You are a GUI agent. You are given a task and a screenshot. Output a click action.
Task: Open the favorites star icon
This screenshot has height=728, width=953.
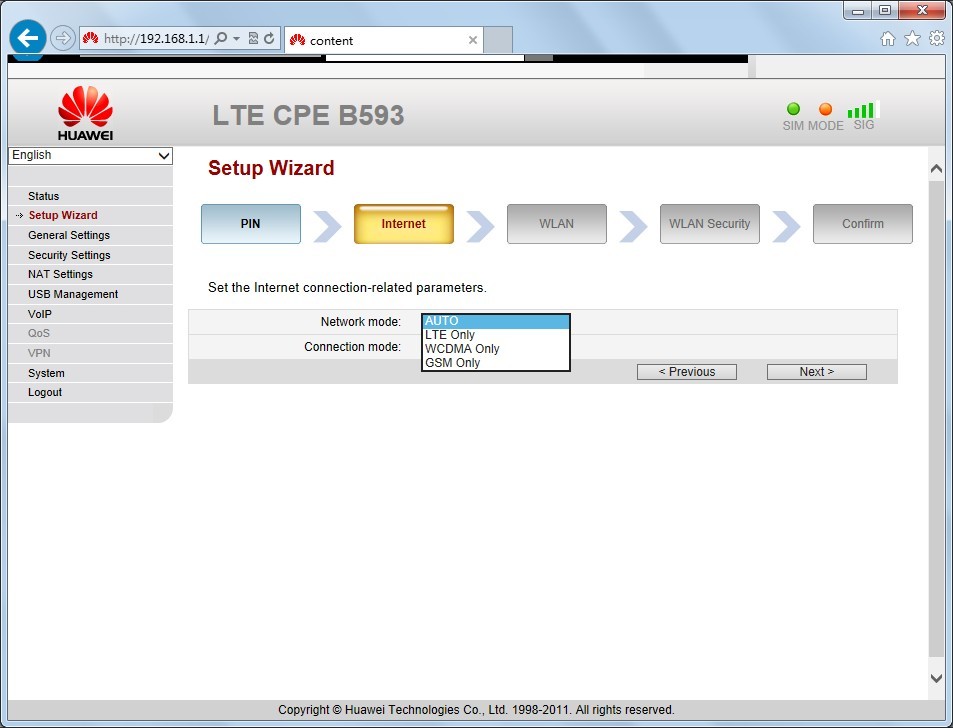click(912, 39)
